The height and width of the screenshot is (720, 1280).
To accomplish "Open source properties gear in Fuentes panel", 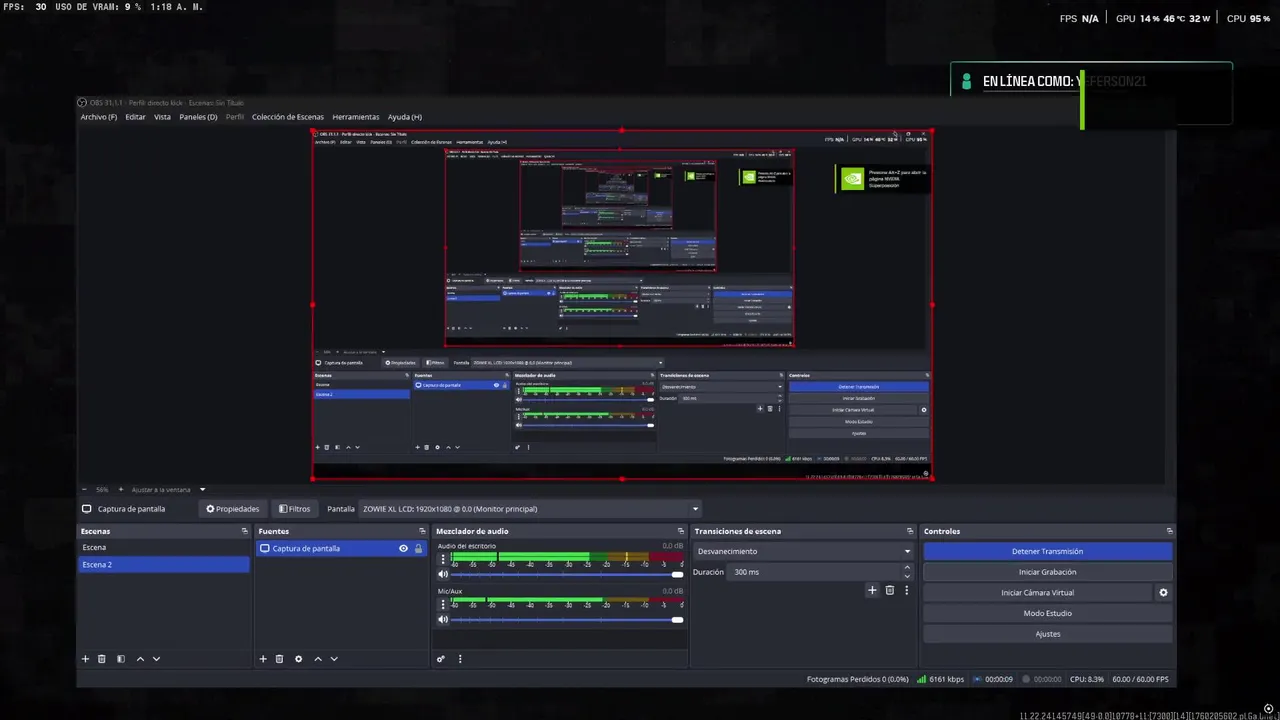I will pyautogui.click(x=298, y=659).
